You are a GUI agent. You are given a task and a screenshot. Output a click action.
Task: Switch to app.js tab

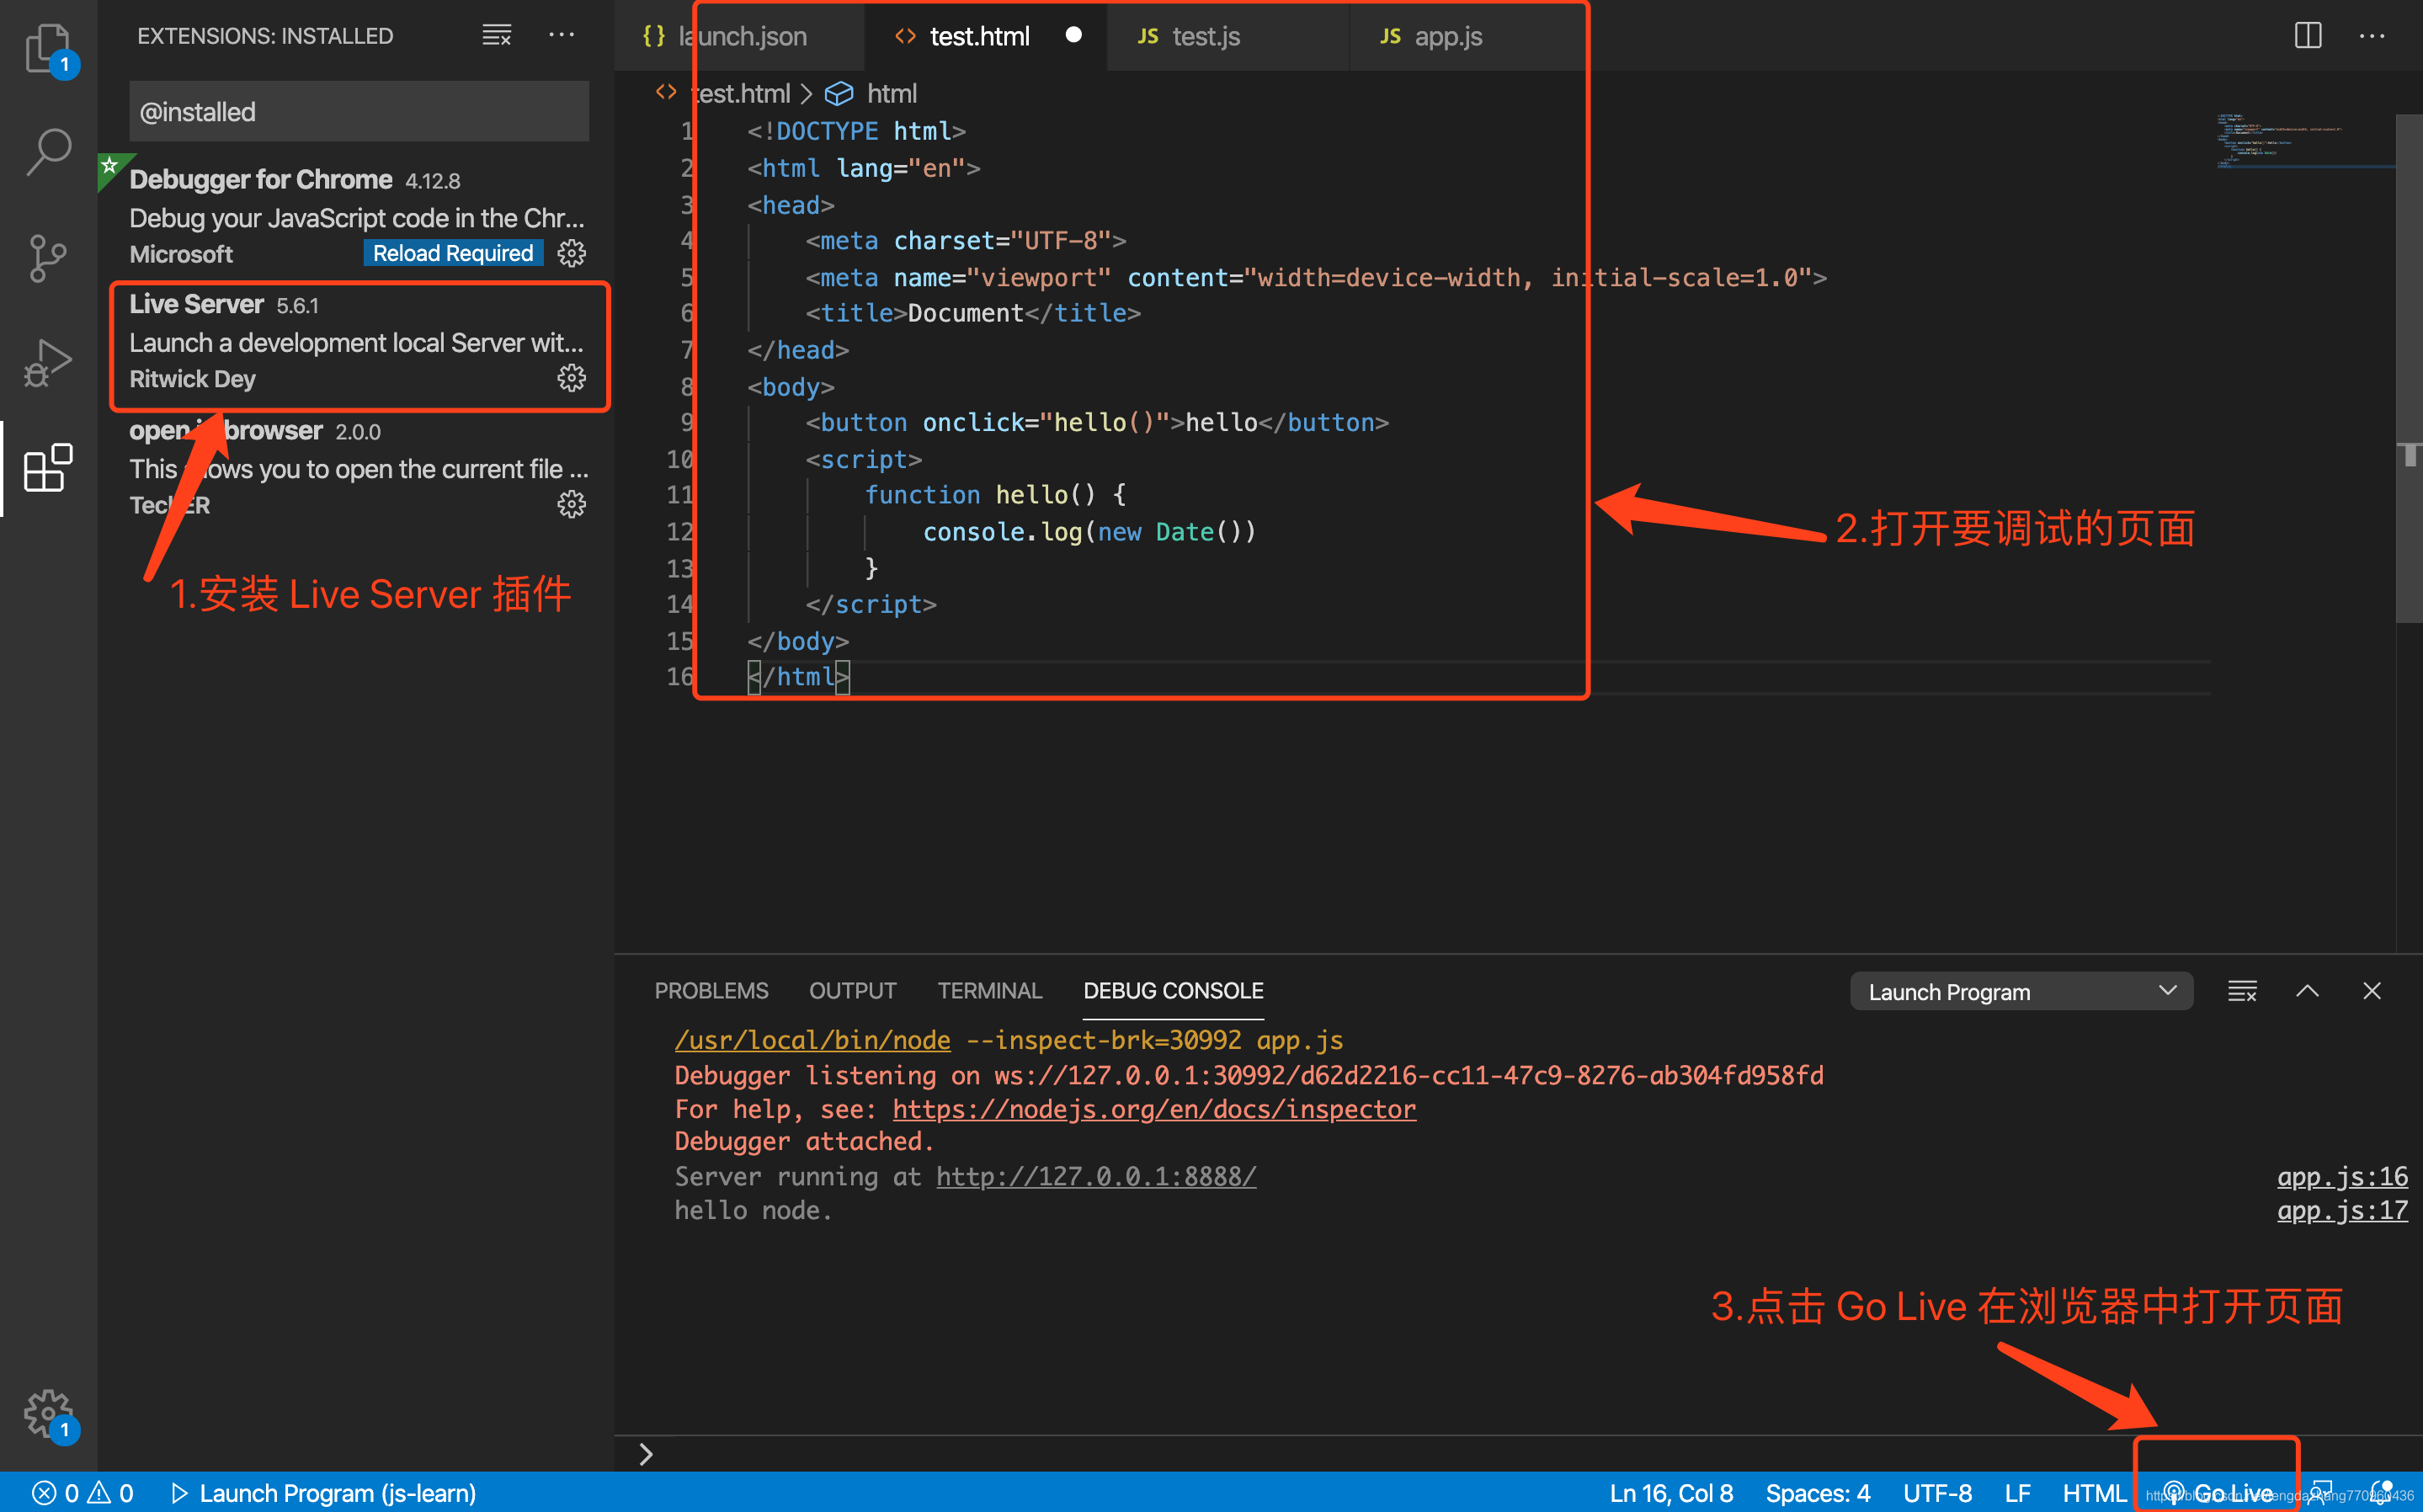1468,36
